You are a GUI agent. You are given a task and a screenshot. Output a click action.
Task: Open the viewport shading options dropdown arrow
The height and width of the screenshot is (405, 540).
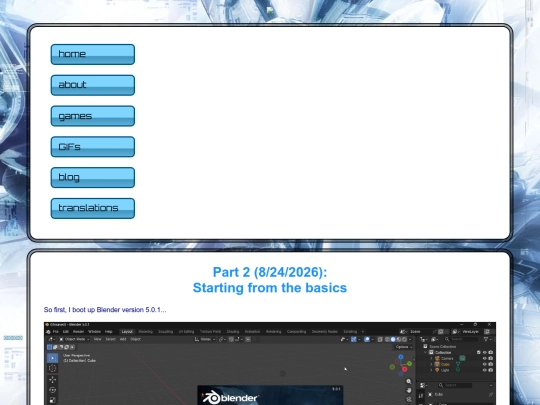[x=410, y=339]
